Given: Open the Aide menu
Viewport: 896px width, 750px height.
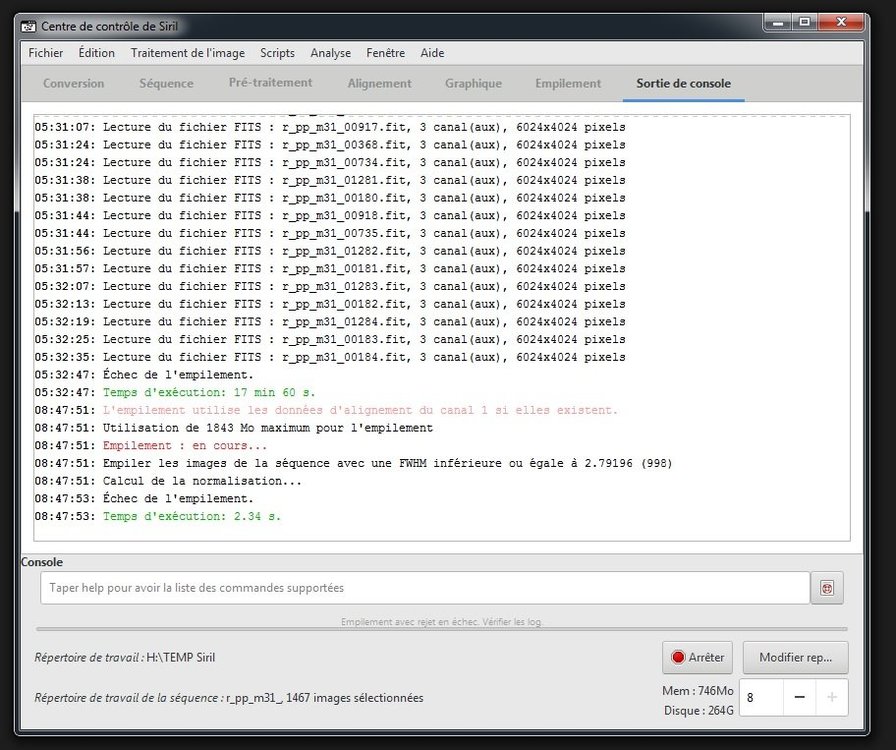Looking at the screenshot, I should [432, 53].
